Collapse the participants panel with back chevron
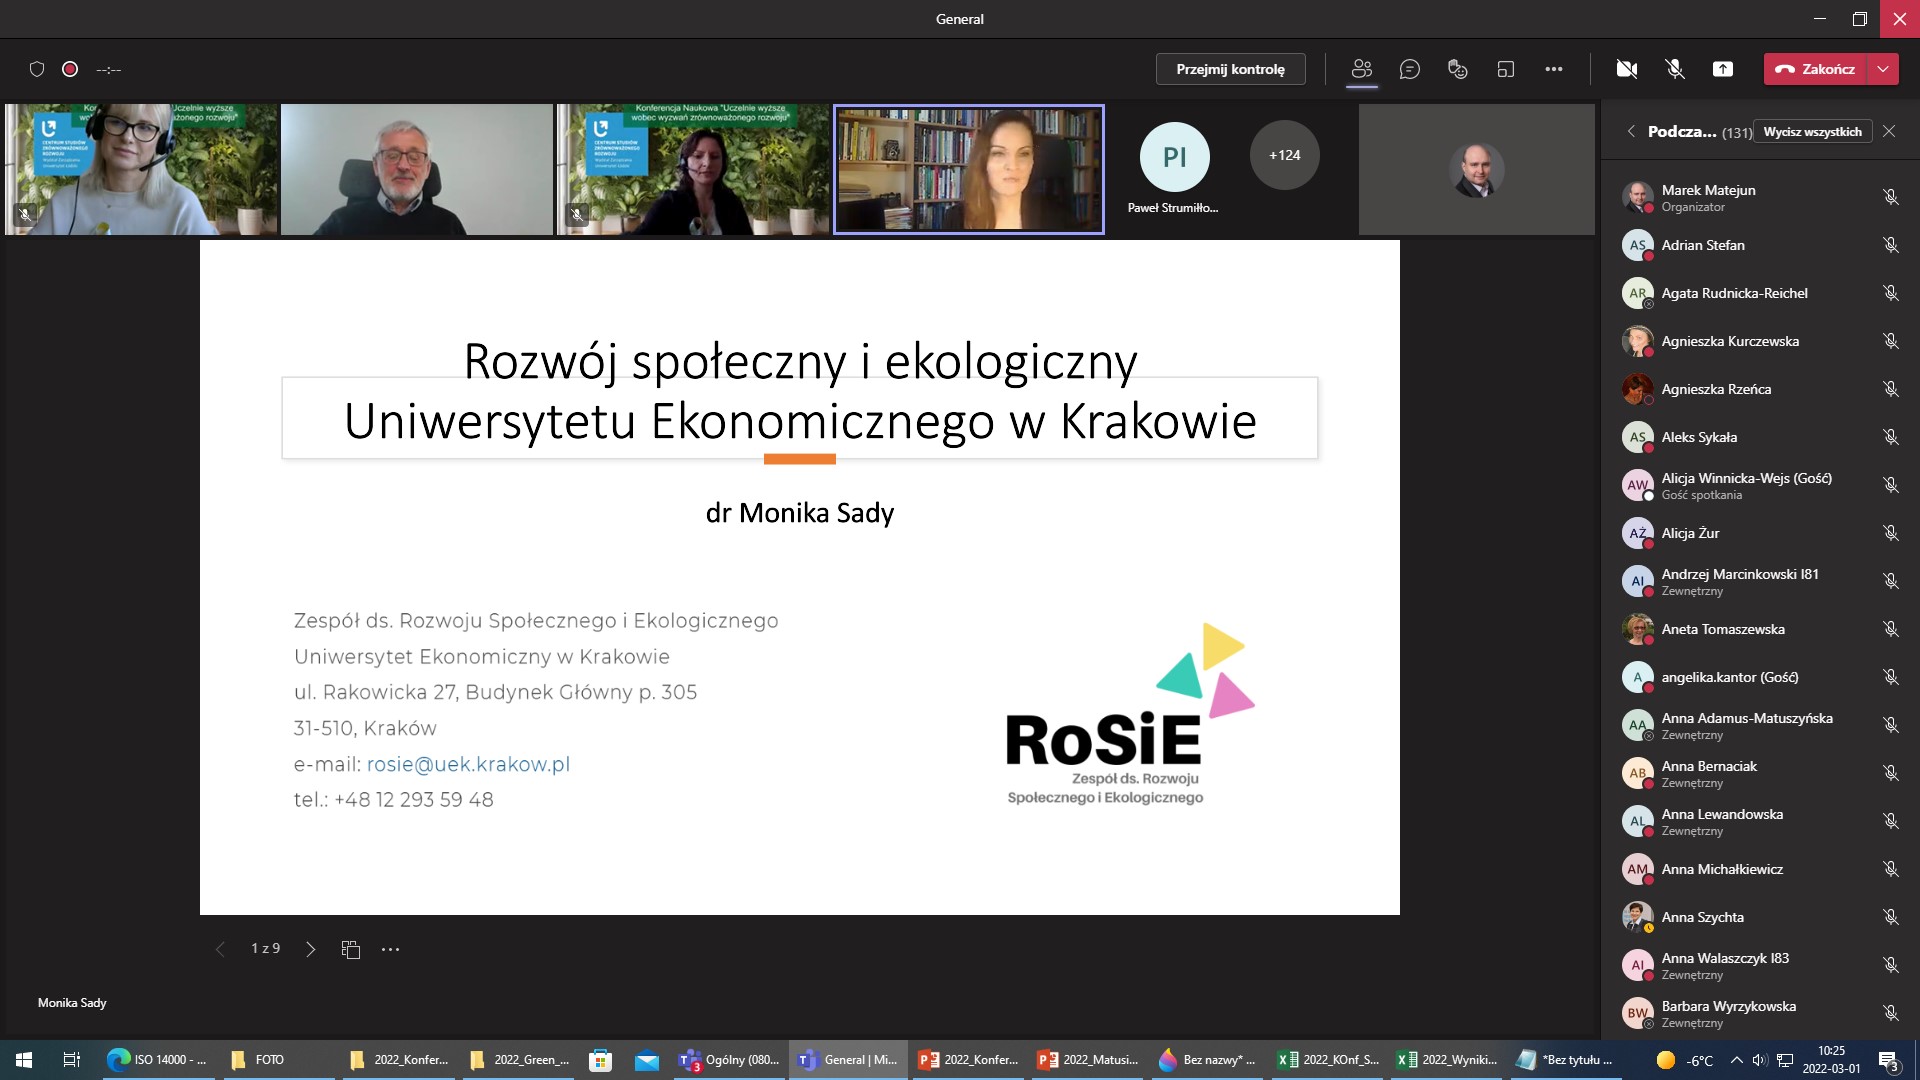Screen dimensions: 1920x1080 pyautogui.click(x=1630, y=131)
